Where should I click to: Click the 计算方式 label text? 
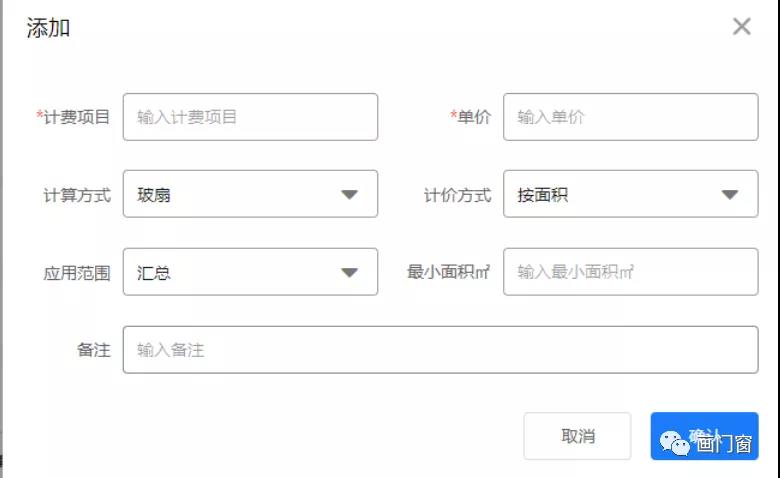point(77,195)
